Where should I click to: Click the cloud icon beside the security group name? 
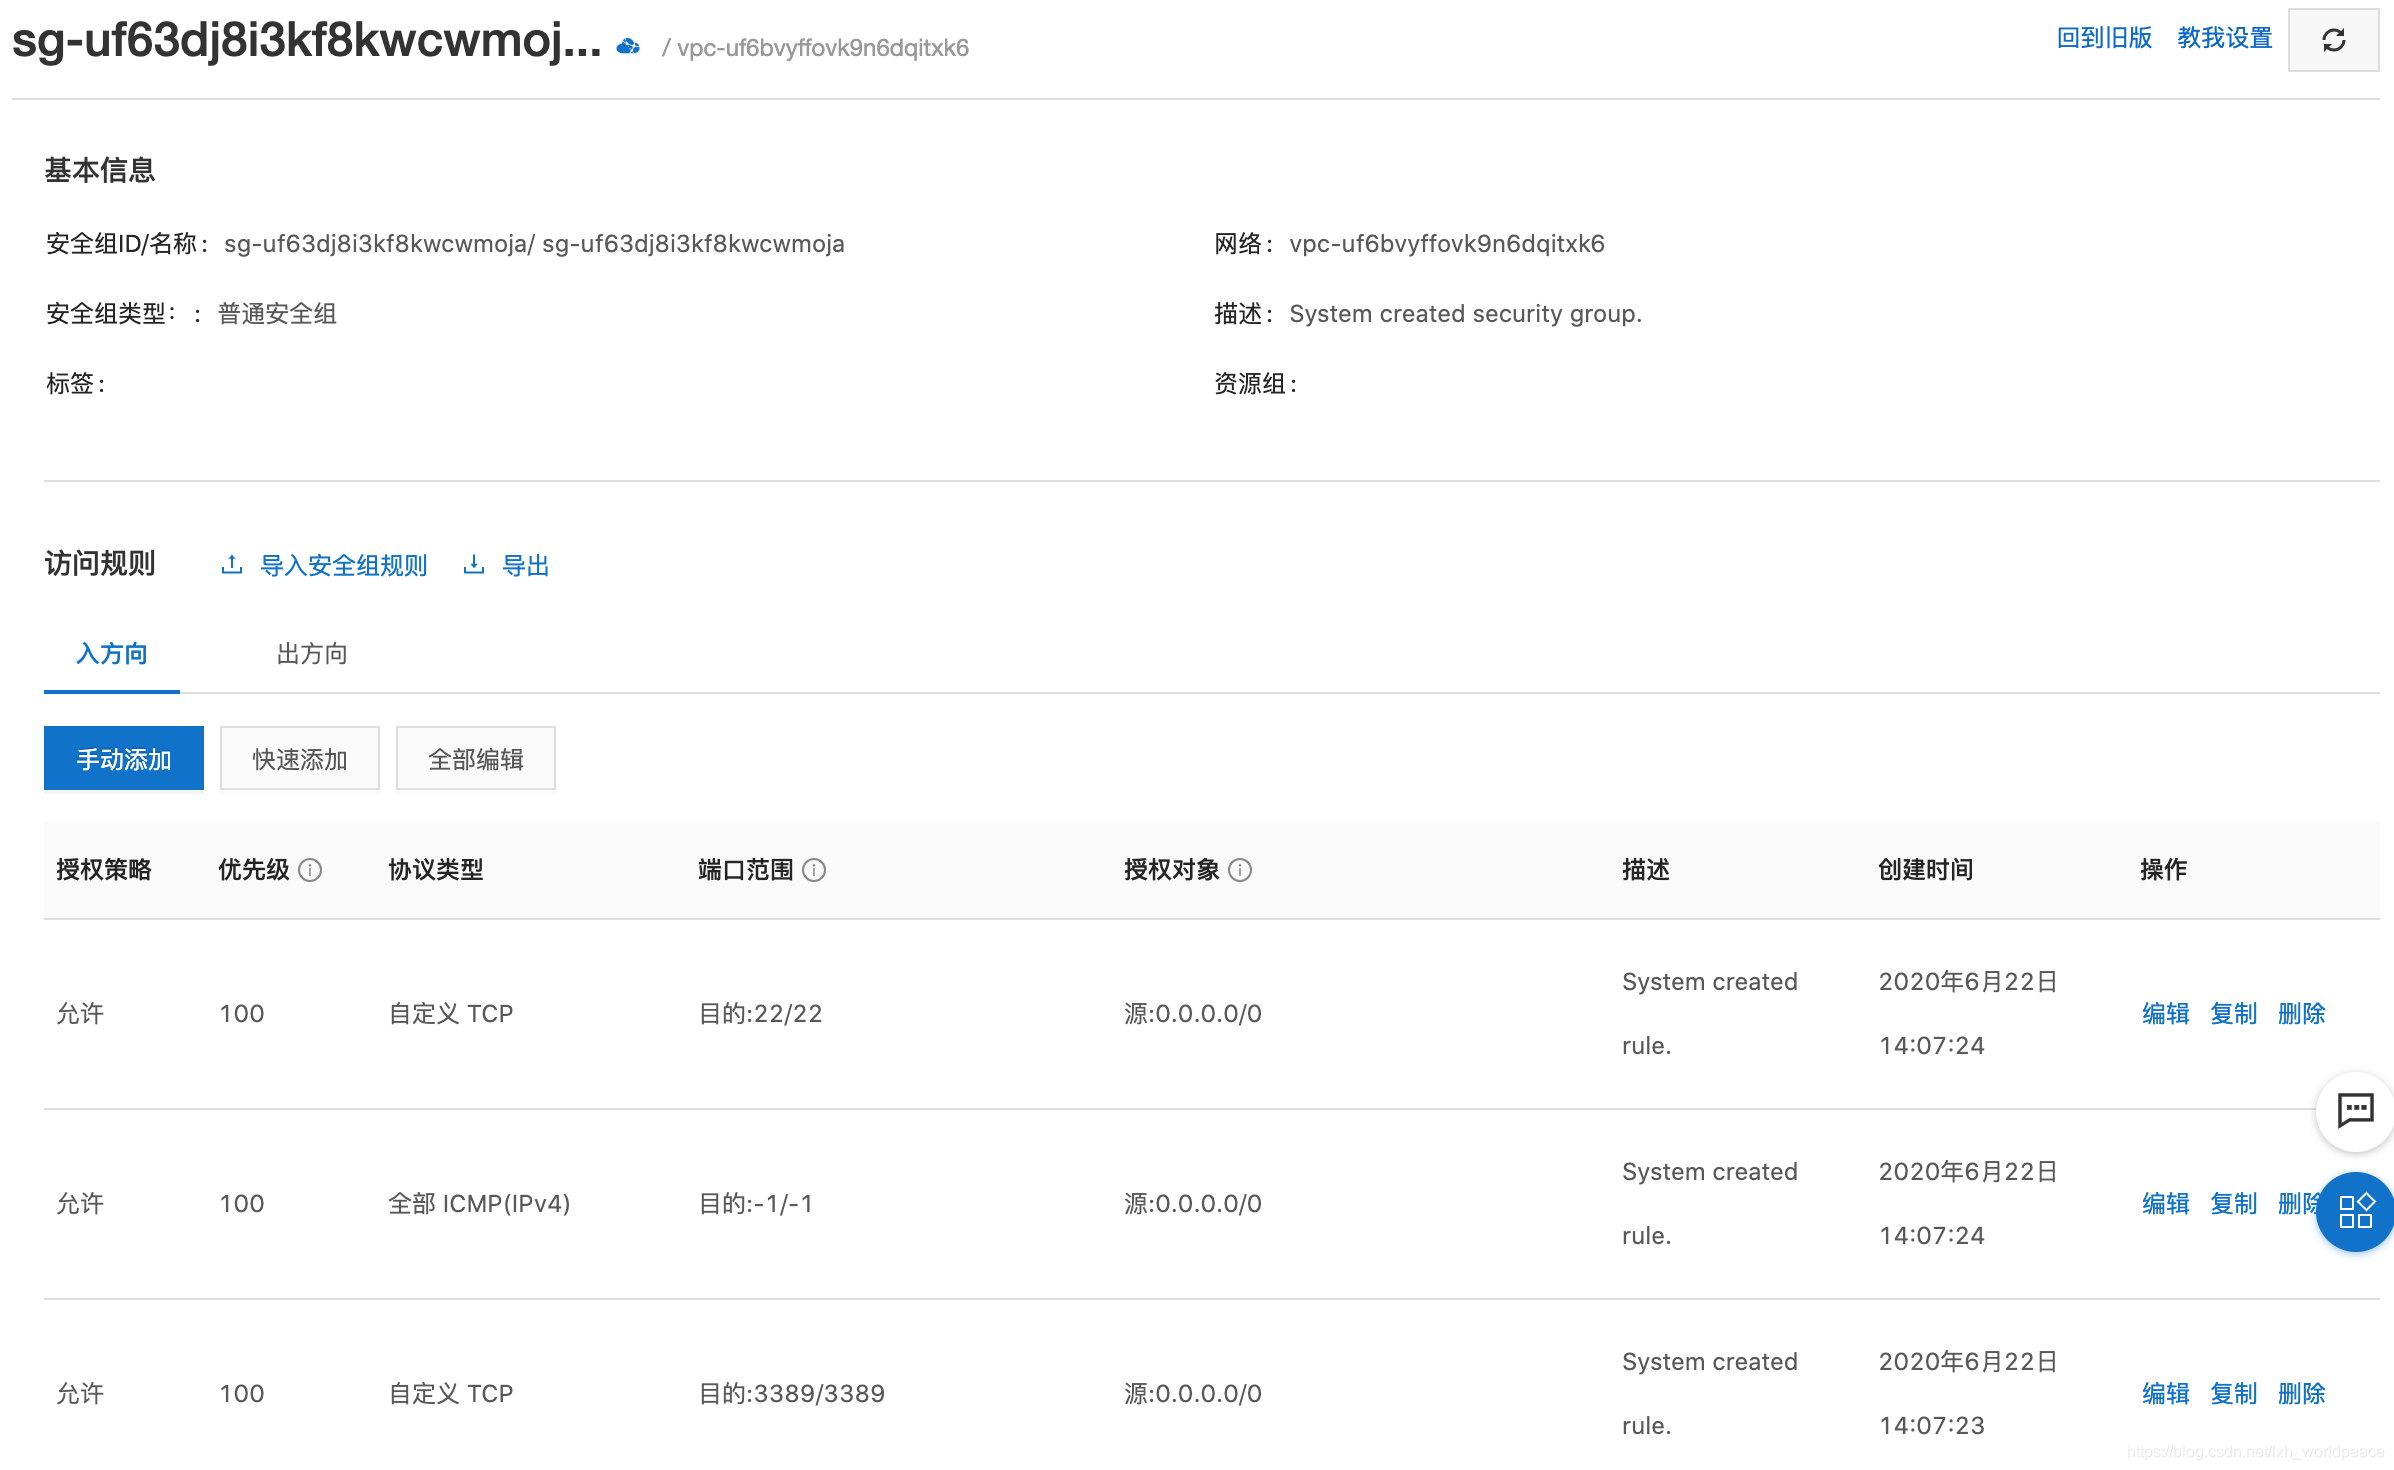[x=627, y=45]
